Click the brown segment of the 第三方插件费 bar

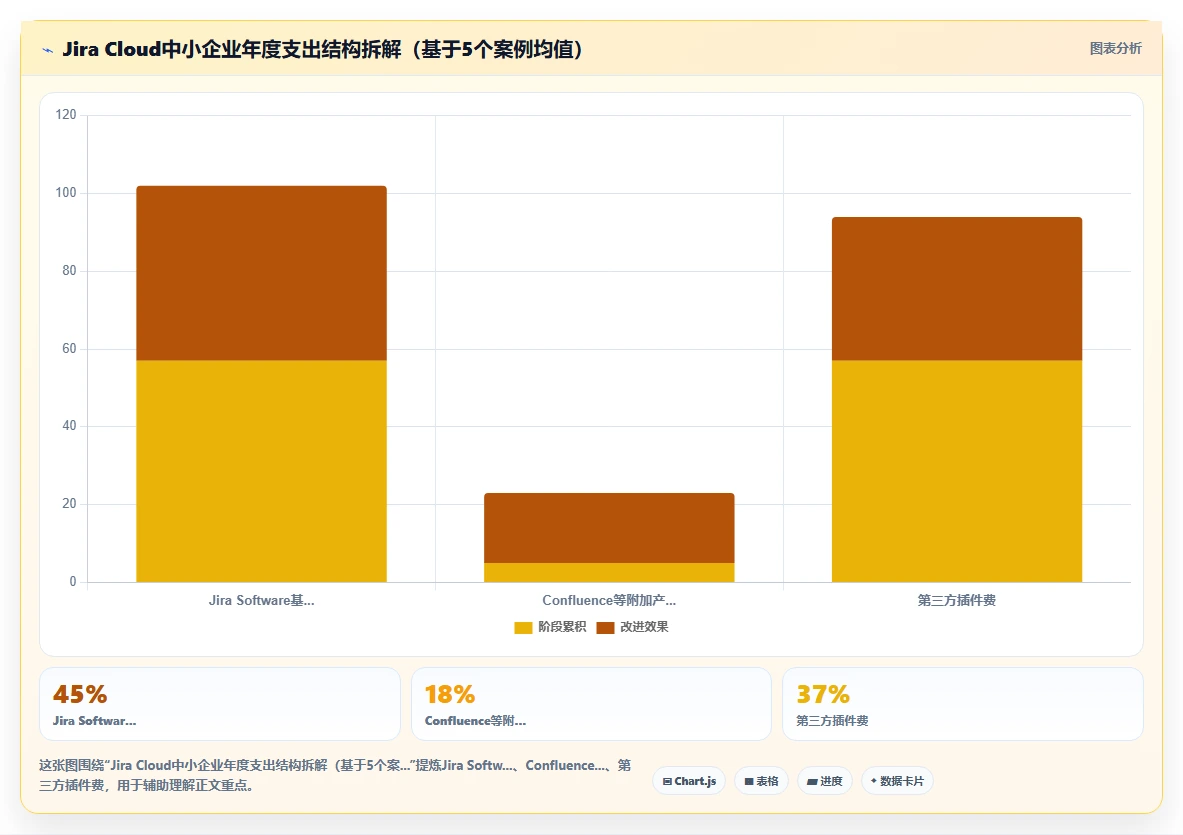coord(957,289)
